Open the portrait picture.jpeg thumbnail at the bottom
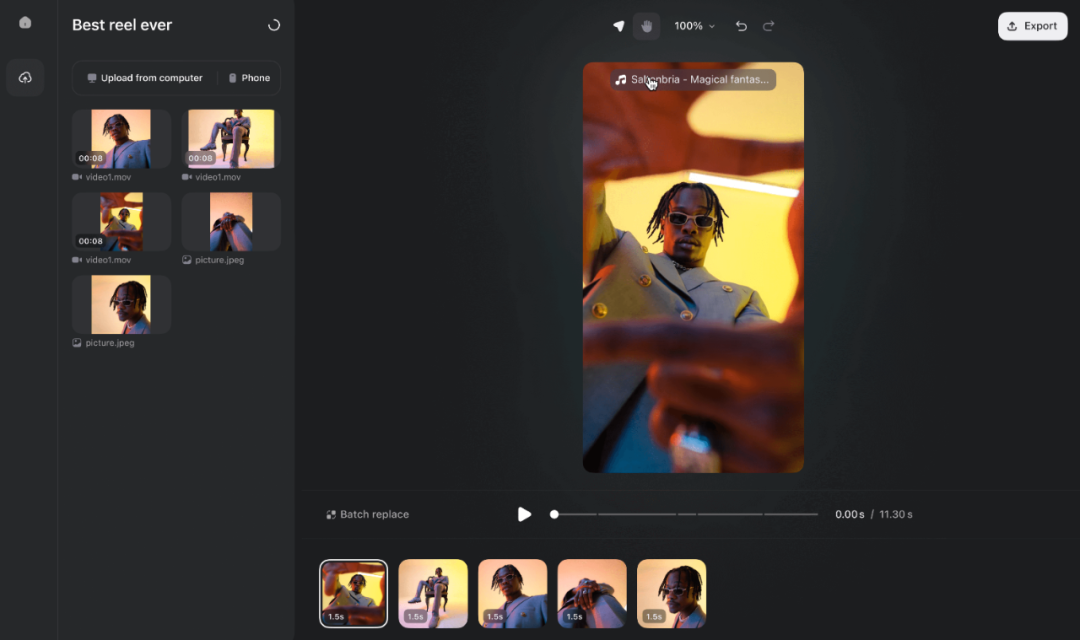1080x640 pixels. point(121,304)
